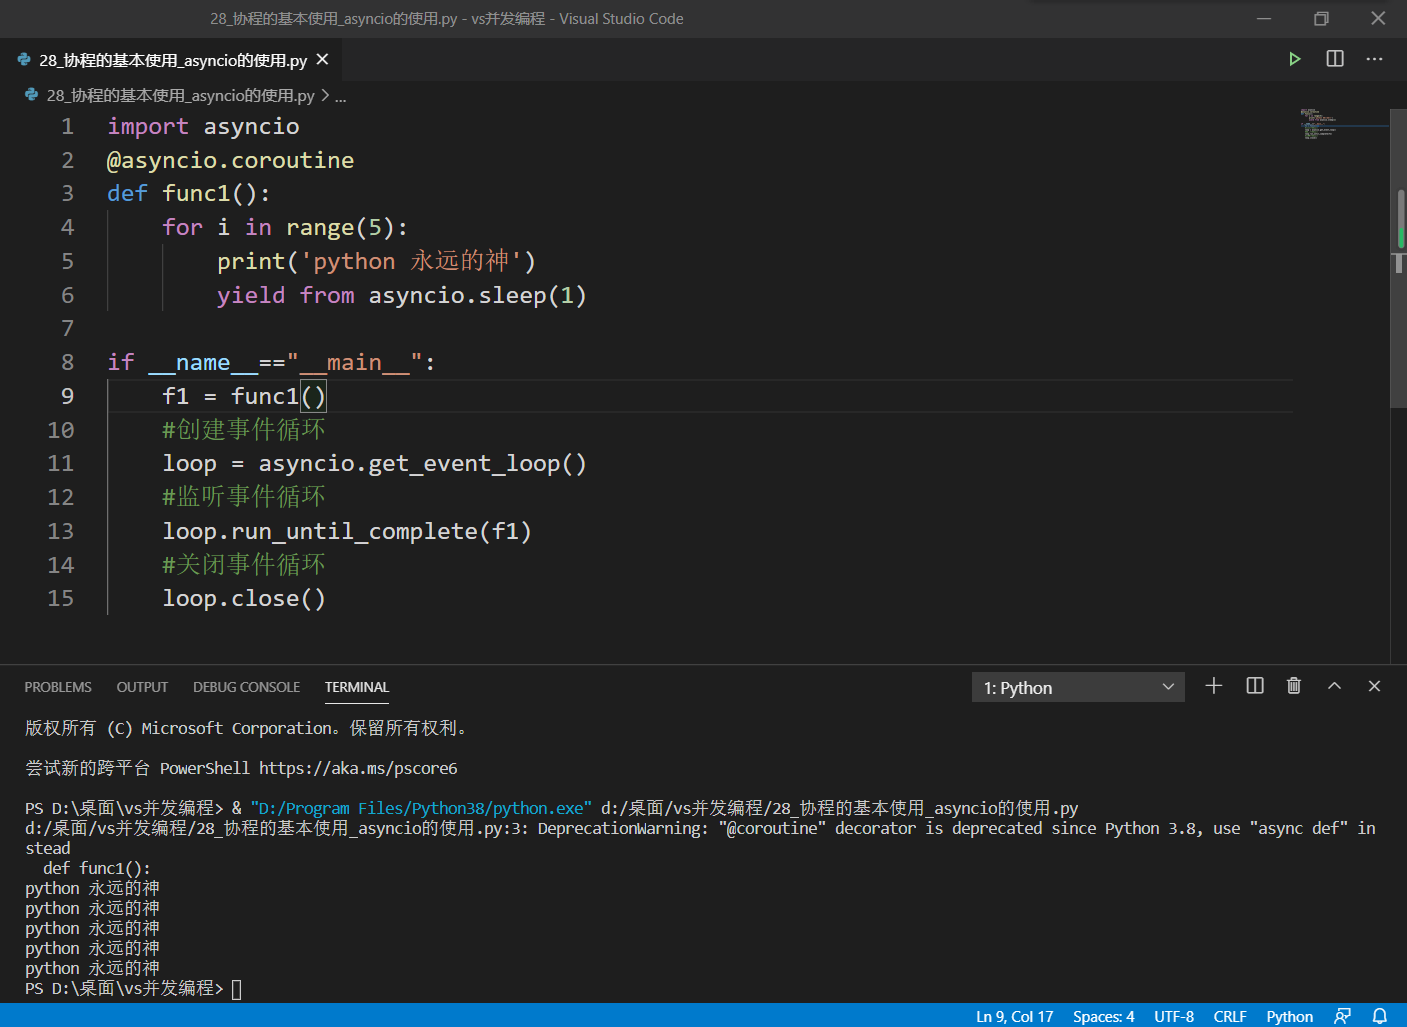Click line number 9 in gutter
Image resolution: width=1407 pixels, height=1027 pixels.
[67, 396]
